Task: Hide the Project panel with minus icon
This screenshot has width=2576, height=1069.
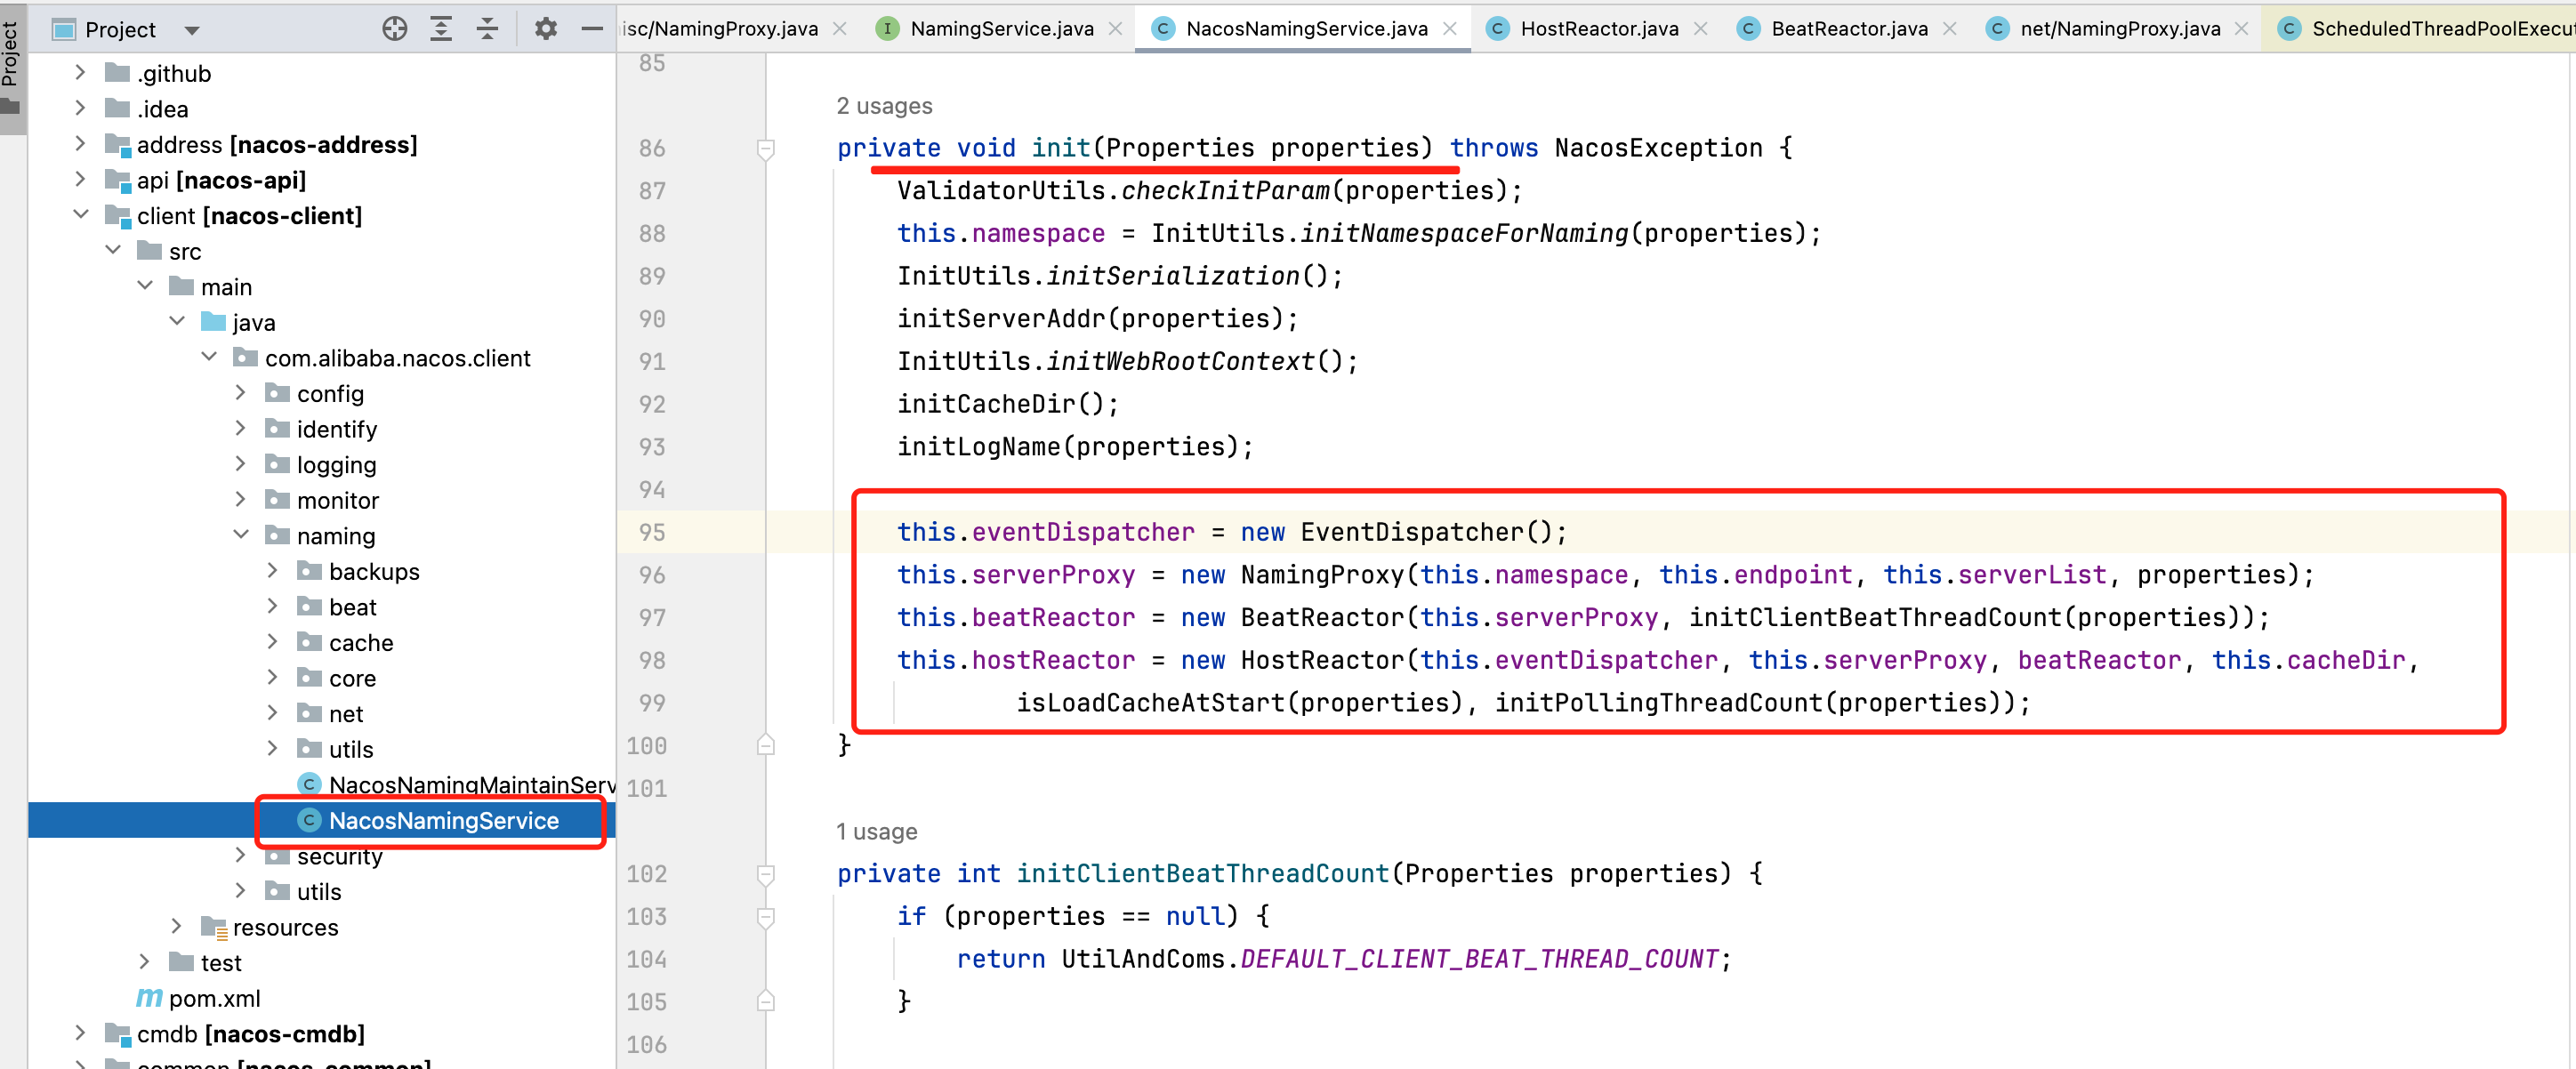Action: tap(592, 29)
